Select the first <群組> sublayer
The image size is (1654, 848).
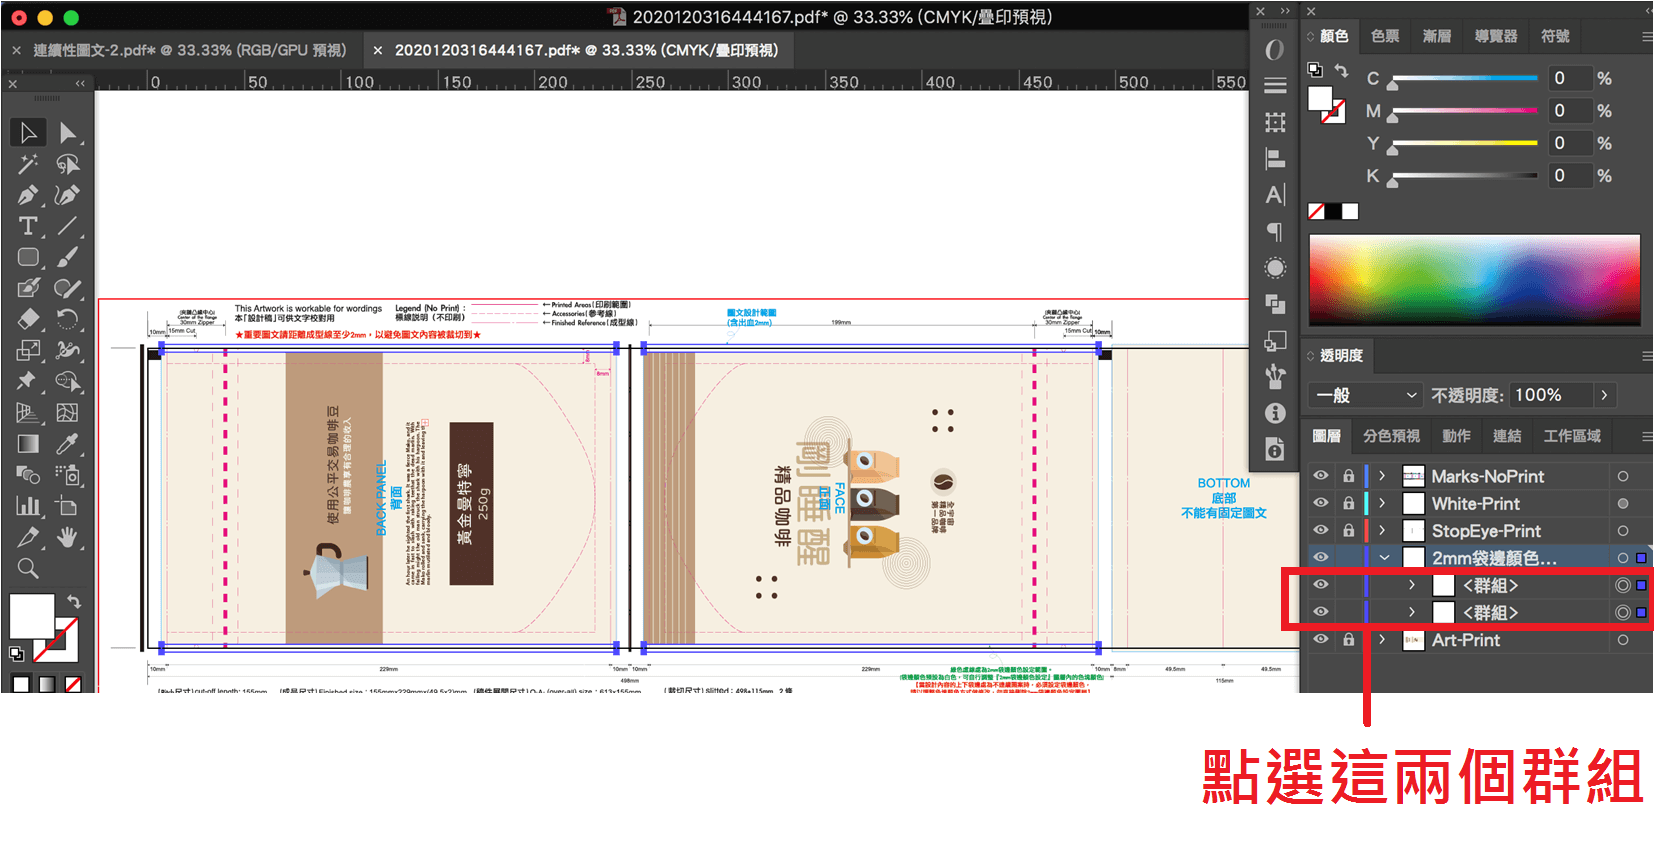click(x=1490, y=585)
